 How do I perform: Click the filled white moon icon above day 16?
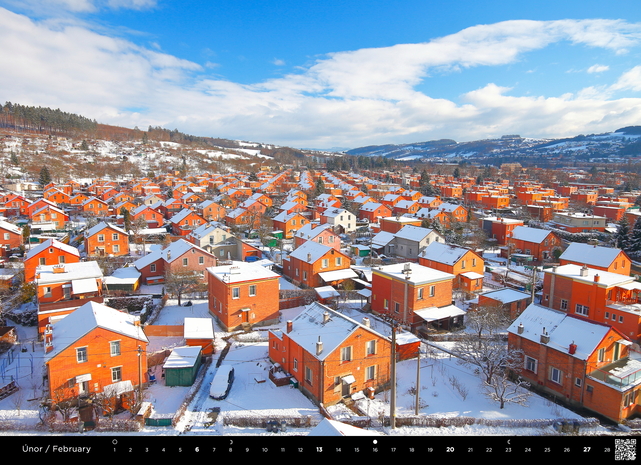pos(375,442)
